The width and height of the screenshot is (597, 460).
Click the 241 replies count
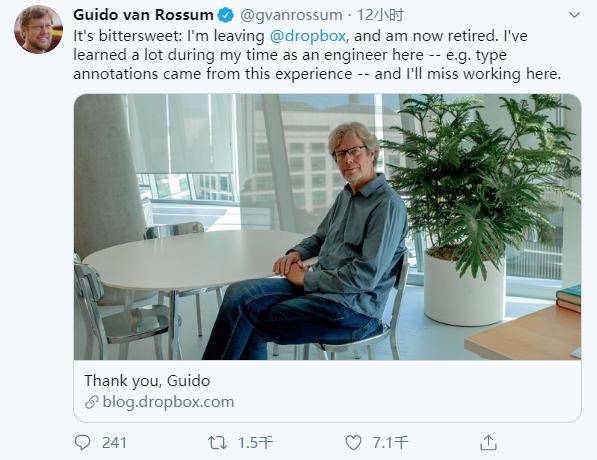(x=114, y=443)
